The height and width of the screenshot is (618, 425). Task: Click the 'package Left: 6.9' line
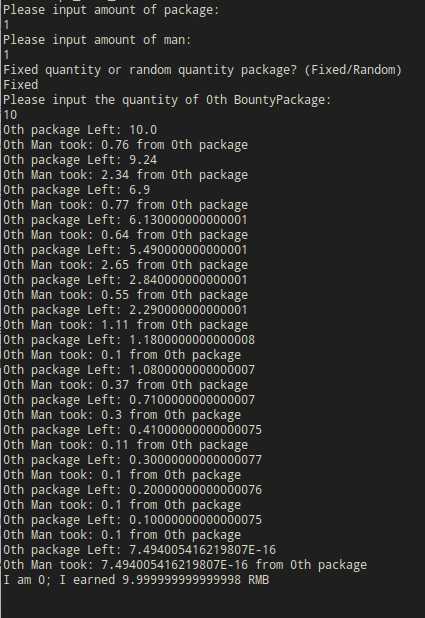(x=76, y=190)
